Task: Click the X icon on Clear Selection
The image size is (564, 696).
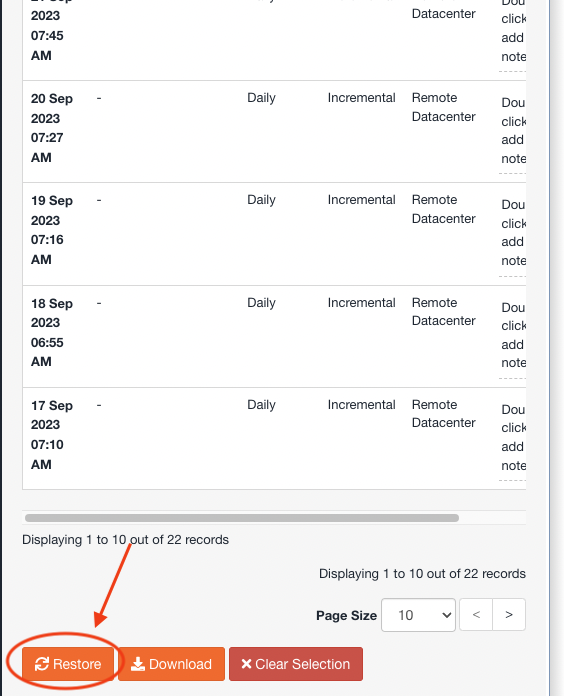Action: click(x=246, y=664)
